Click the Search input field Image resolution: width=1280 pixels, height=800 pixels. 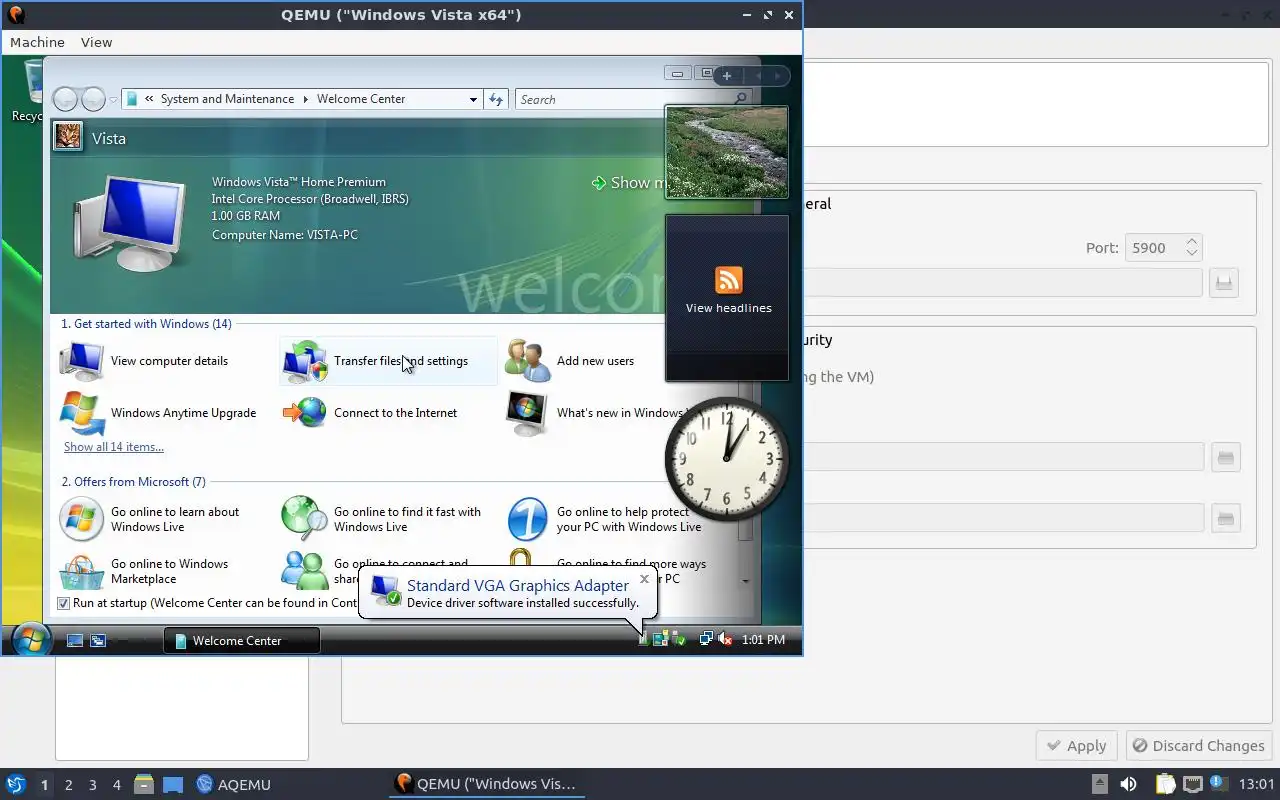623,99
